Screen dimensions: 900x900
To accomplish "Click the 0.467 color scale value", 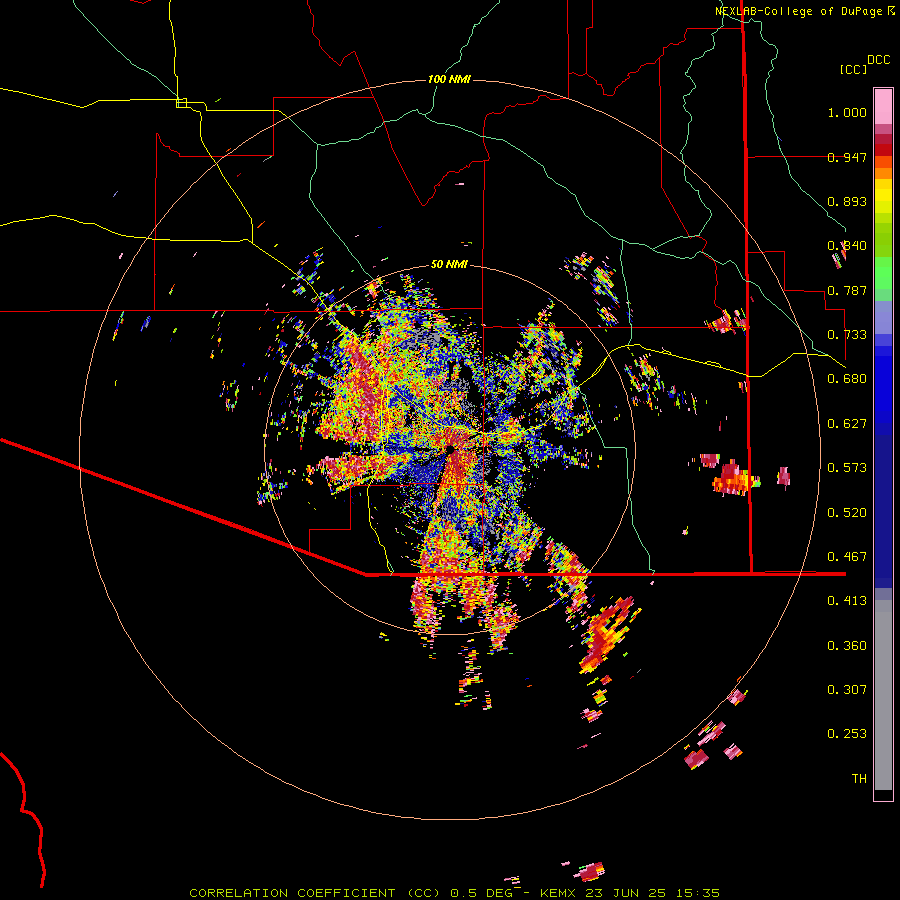I will [x=847, y=557].
